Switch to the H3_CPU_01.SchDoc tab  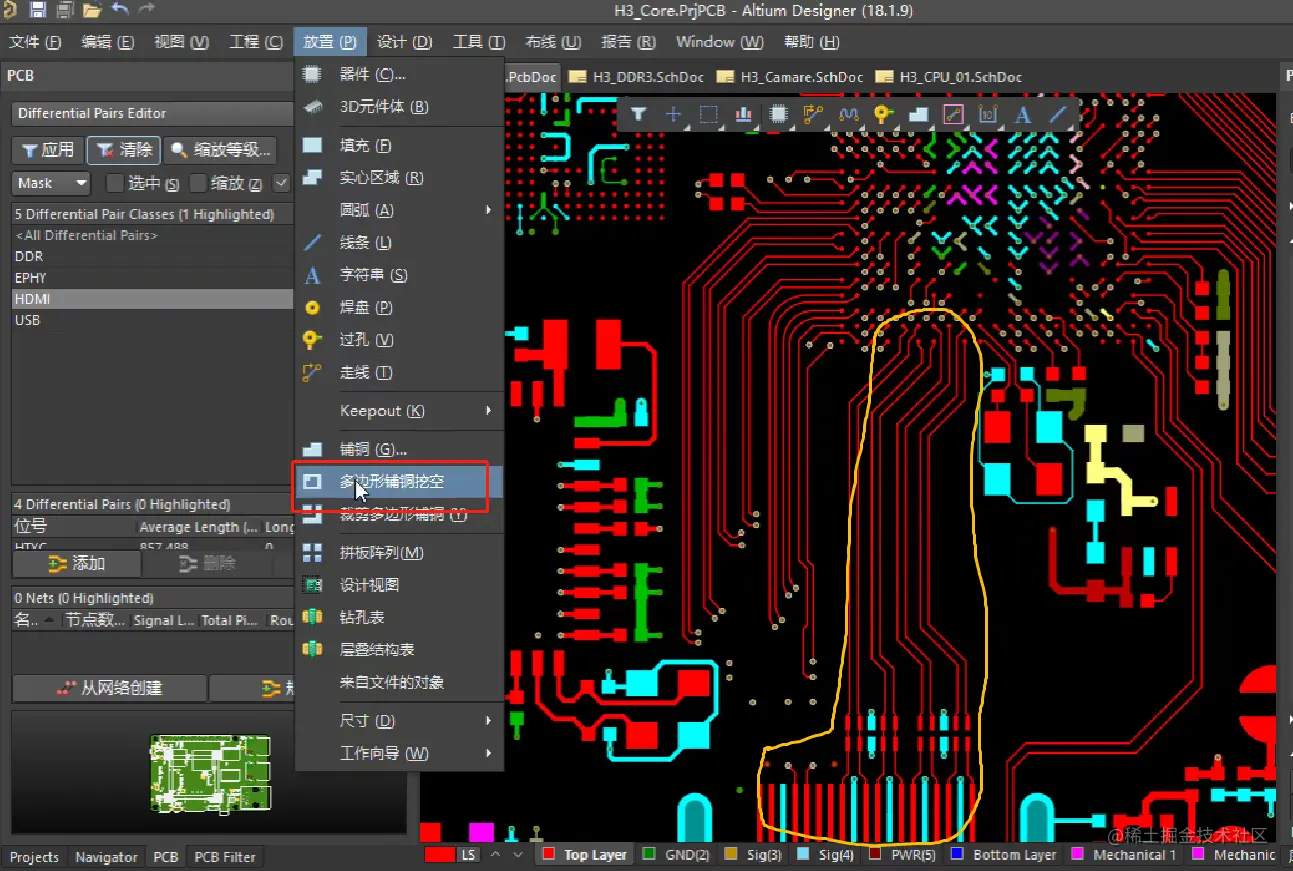[949, 77]
